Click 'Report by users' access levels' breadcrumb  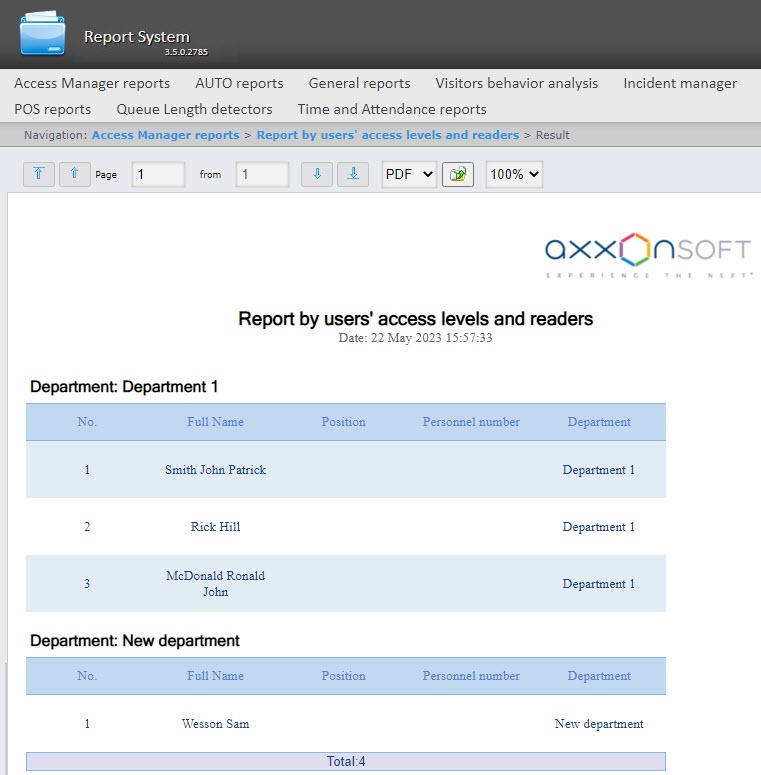pyautogui.click(x=387, y=135)
